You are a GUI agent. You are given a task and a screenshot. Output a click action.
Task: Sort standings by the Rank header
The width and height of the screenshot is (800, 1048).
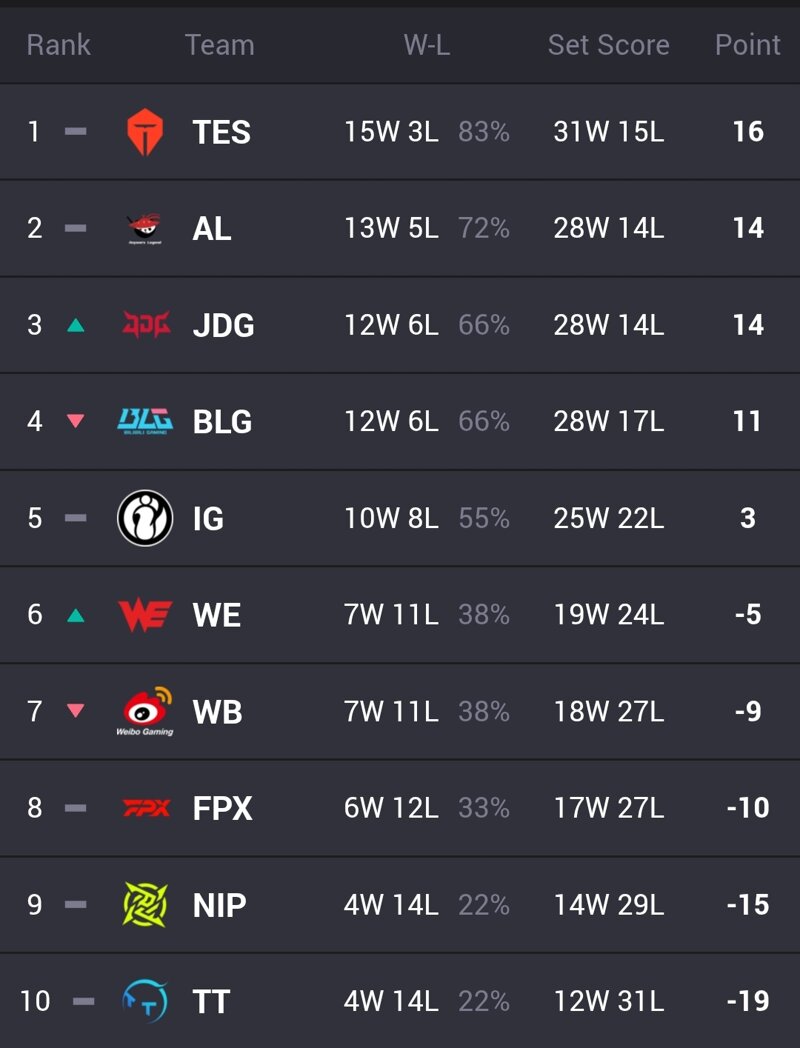58,45
